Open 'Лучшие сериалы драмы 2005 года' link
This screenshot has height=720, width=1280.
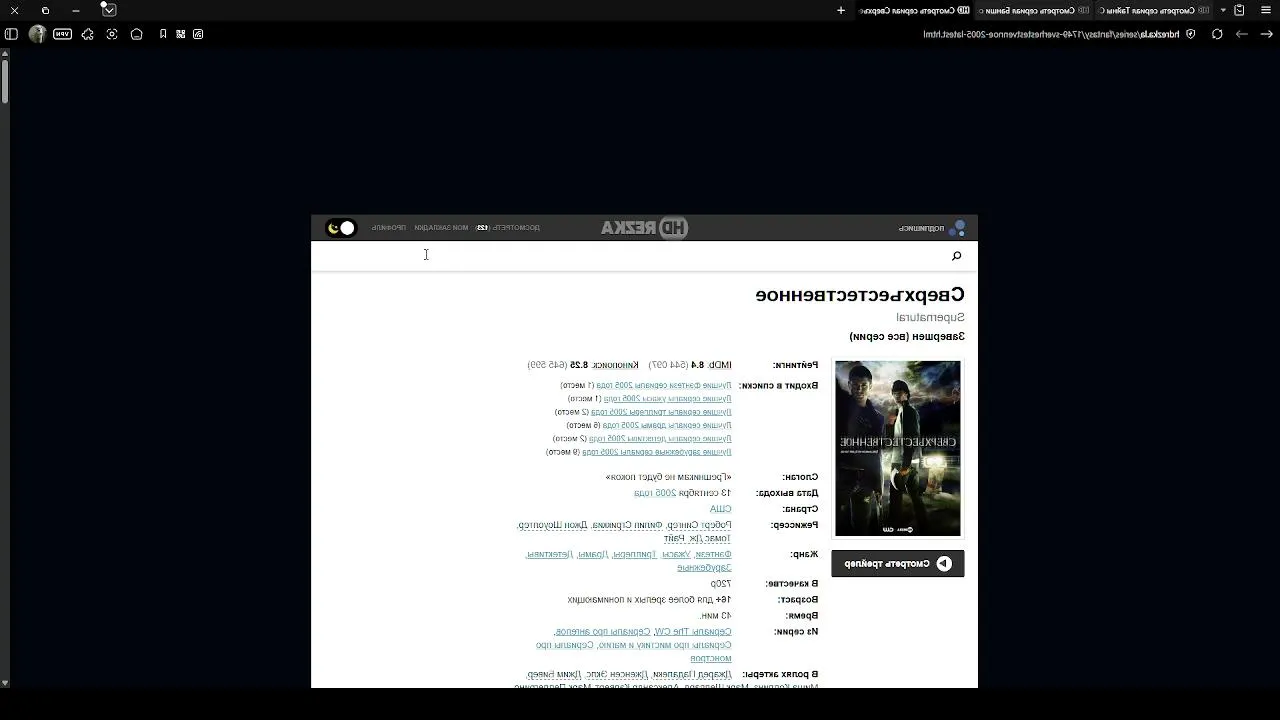coord(667,425)
